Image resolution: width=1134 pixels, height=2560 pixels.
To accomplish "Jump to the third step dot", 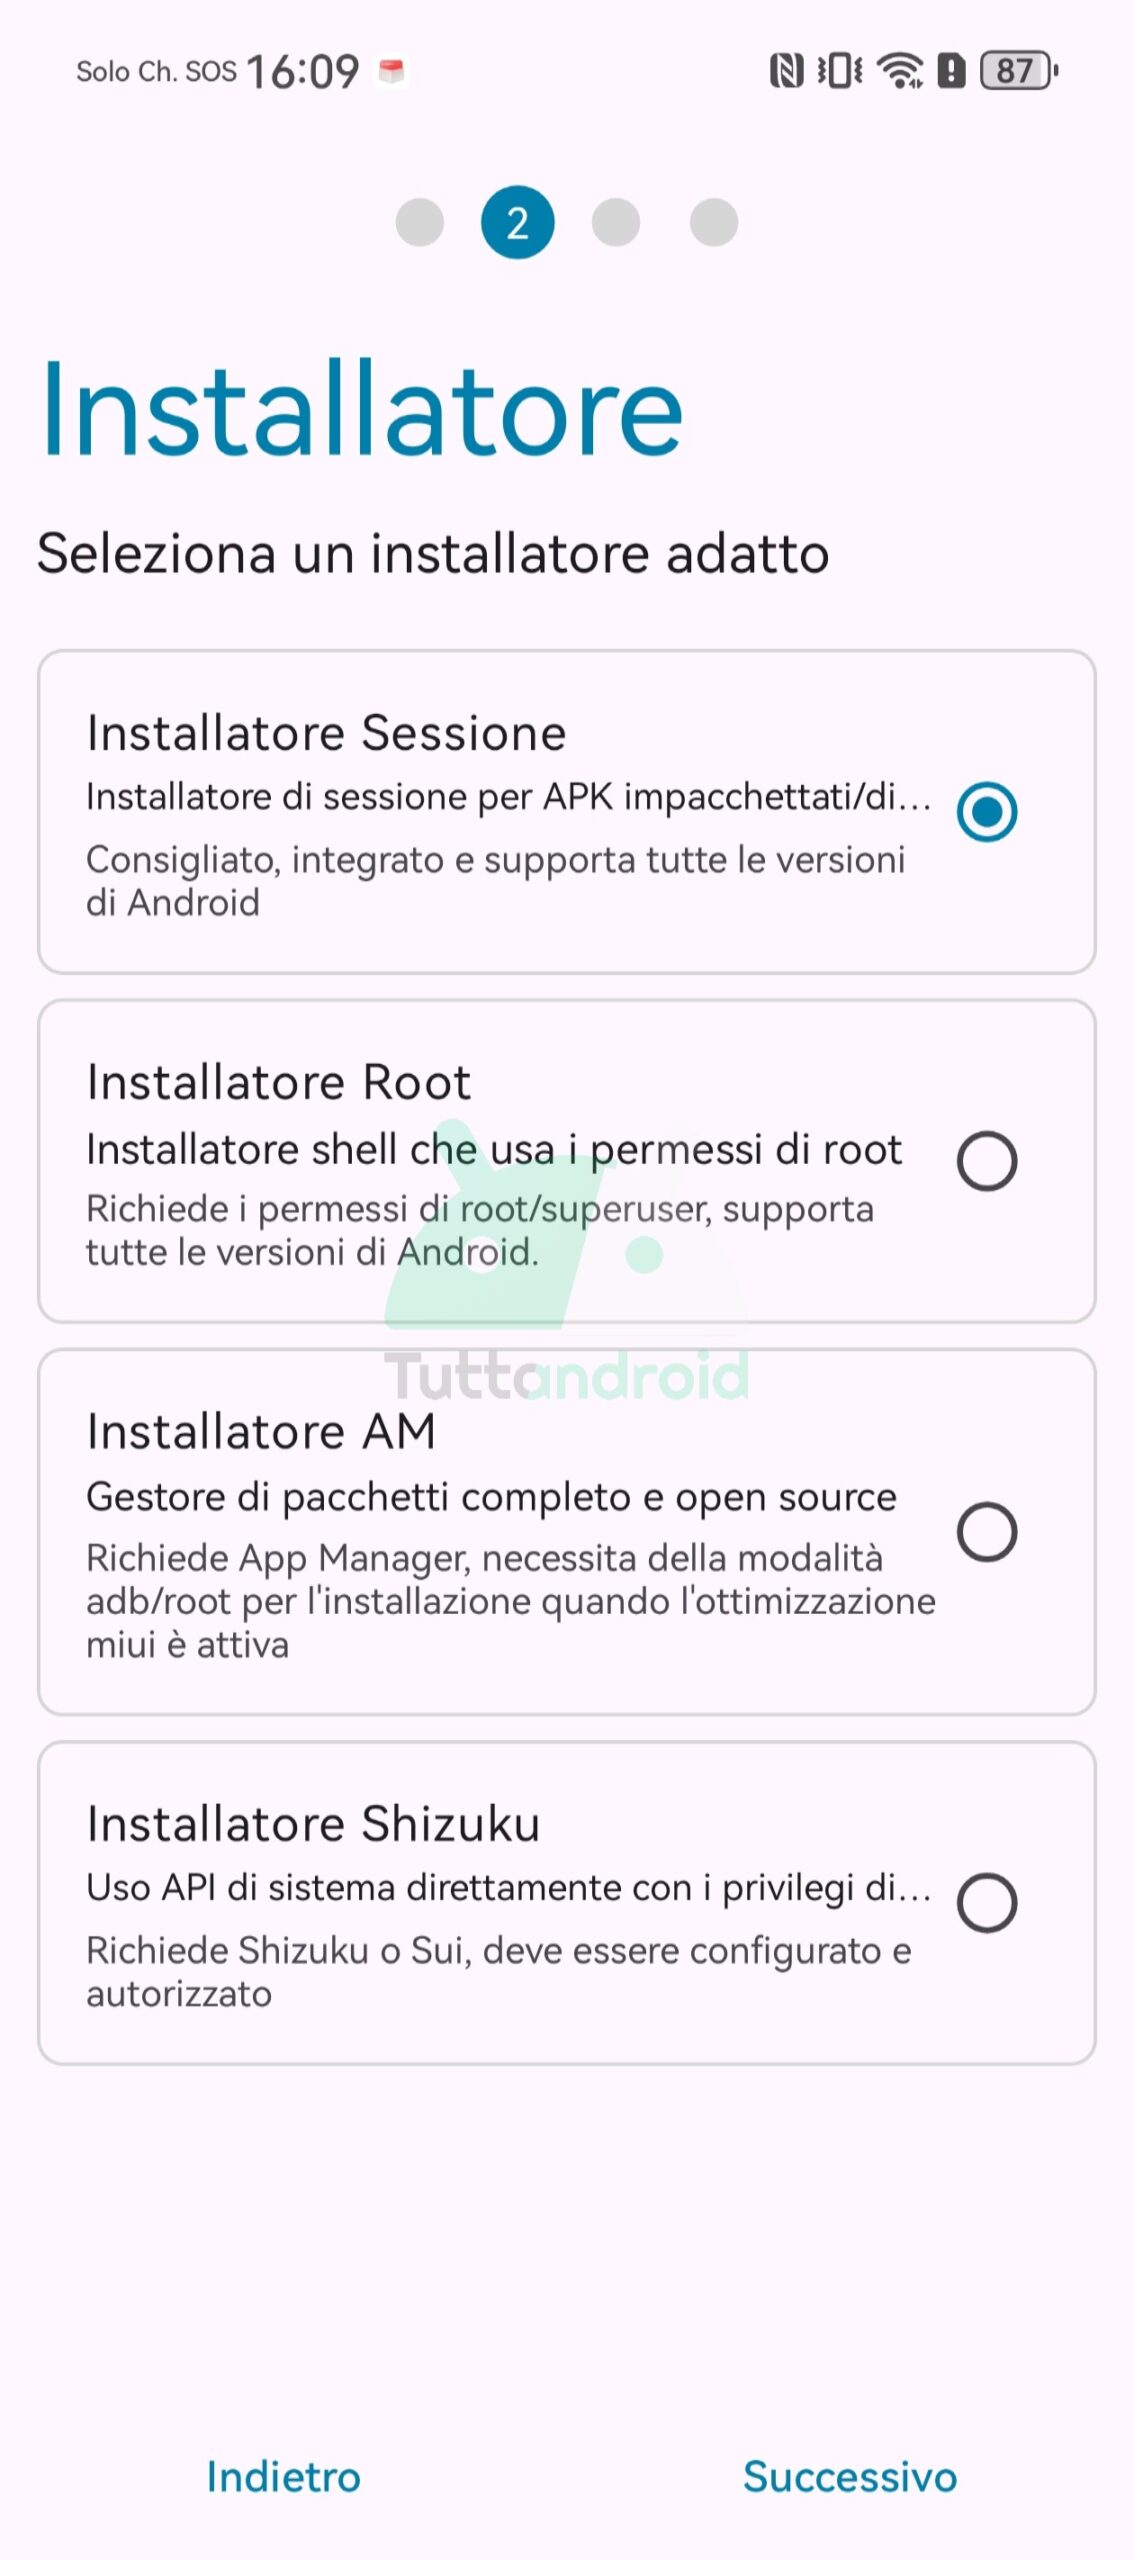I will 616,222.
